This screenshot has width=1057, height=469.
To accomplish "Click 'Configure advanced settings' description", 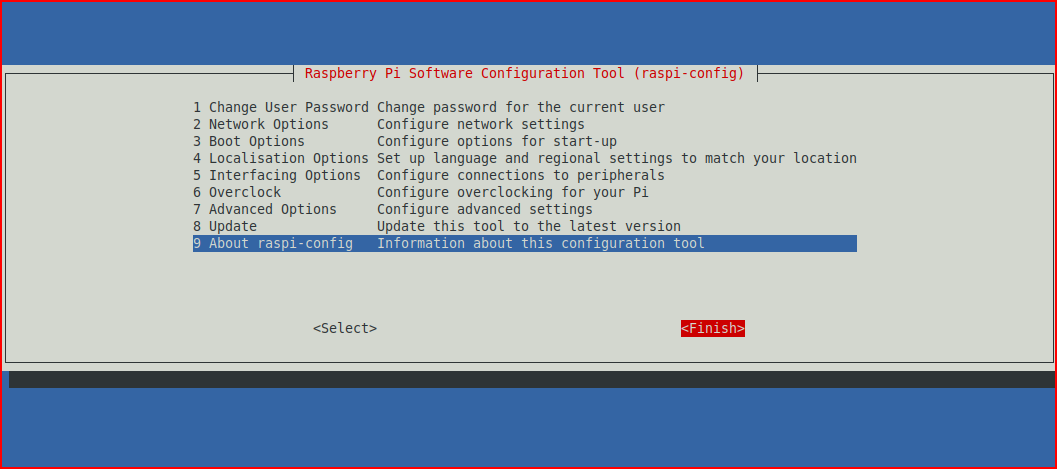I will [485, 209].
